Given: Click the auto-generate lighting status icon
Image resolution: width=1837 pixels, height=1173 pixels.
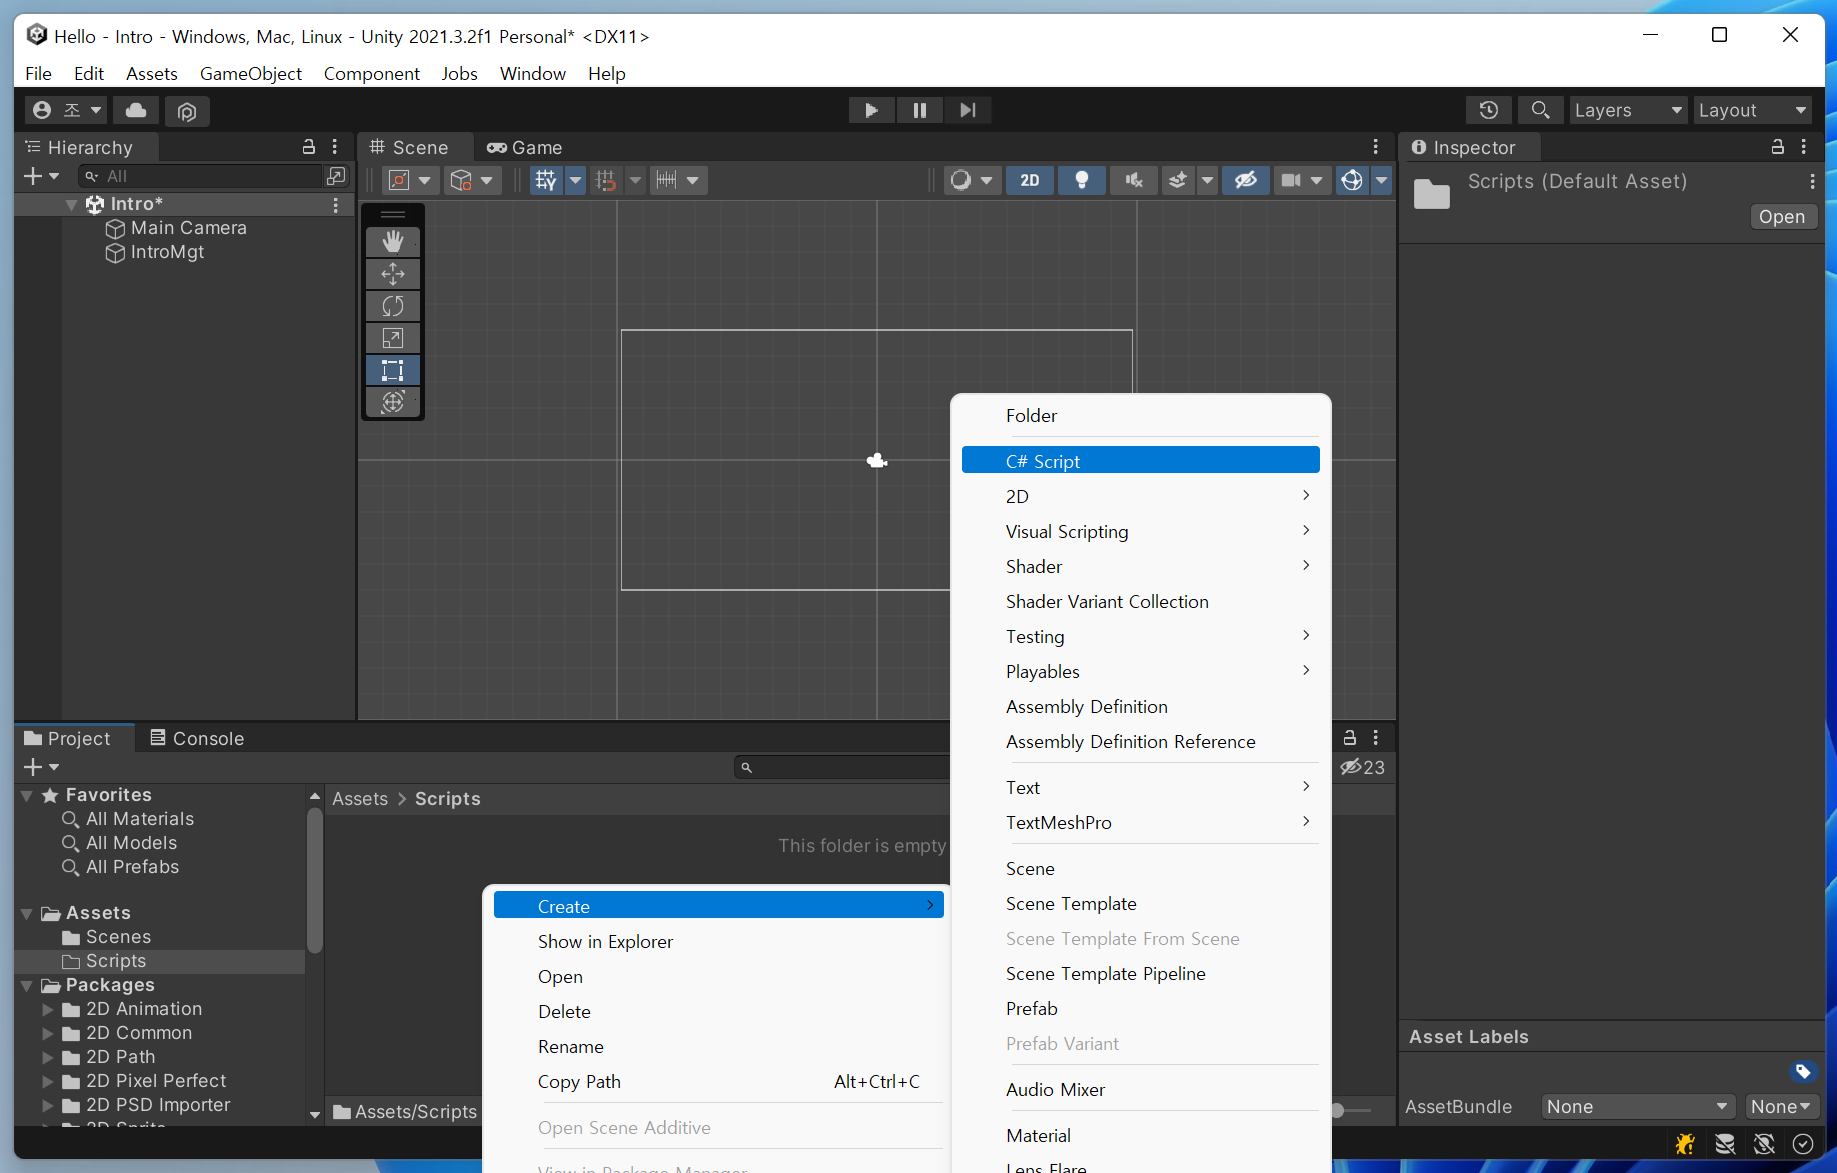Looking at the screenshot, I should [1764, 1144].
